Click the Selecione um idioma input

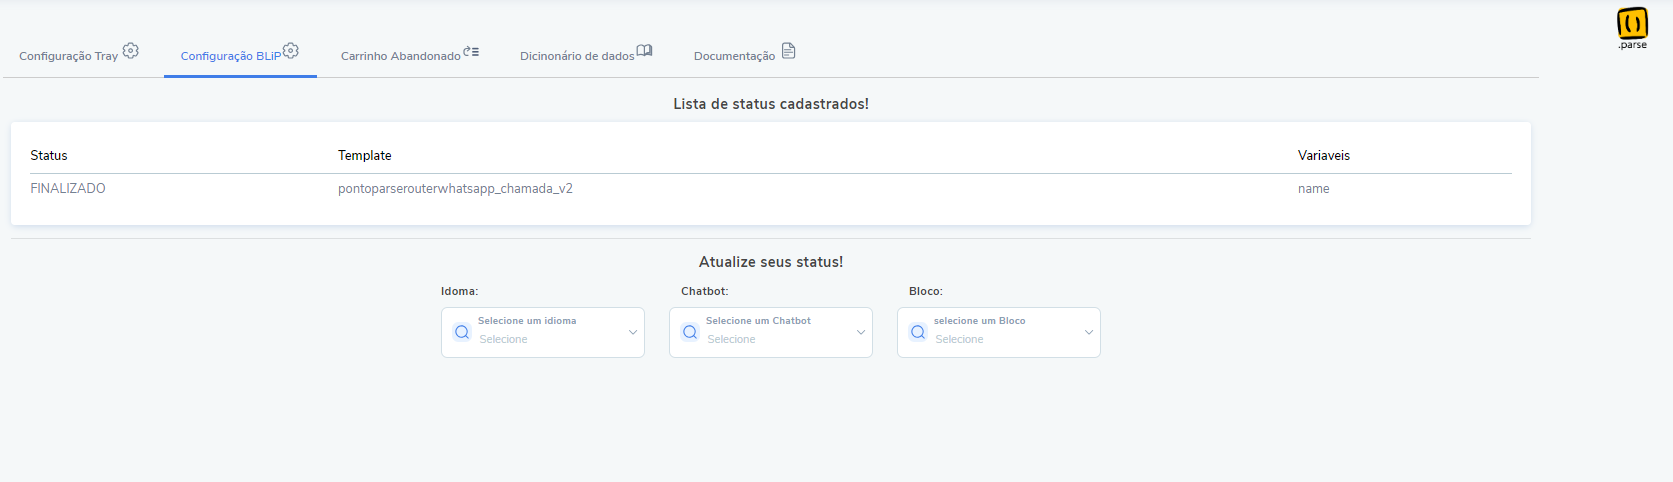543,332
